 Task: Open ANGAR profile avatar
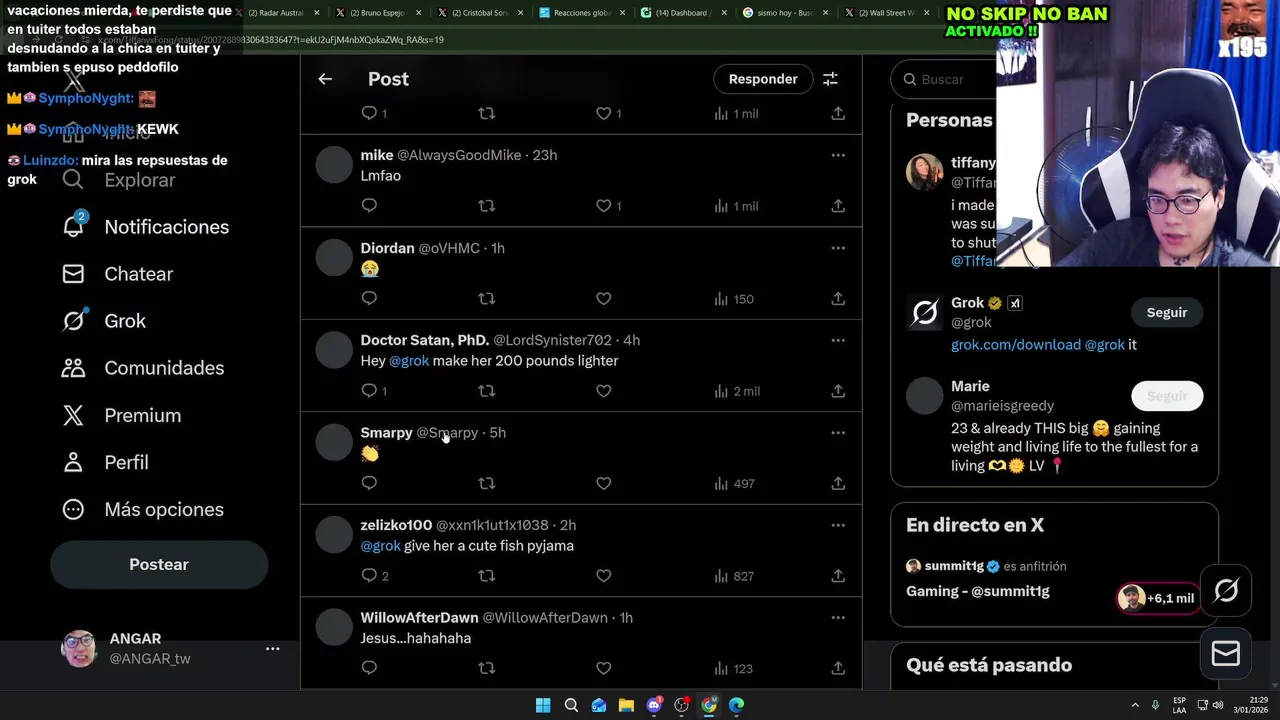[79, 649]
